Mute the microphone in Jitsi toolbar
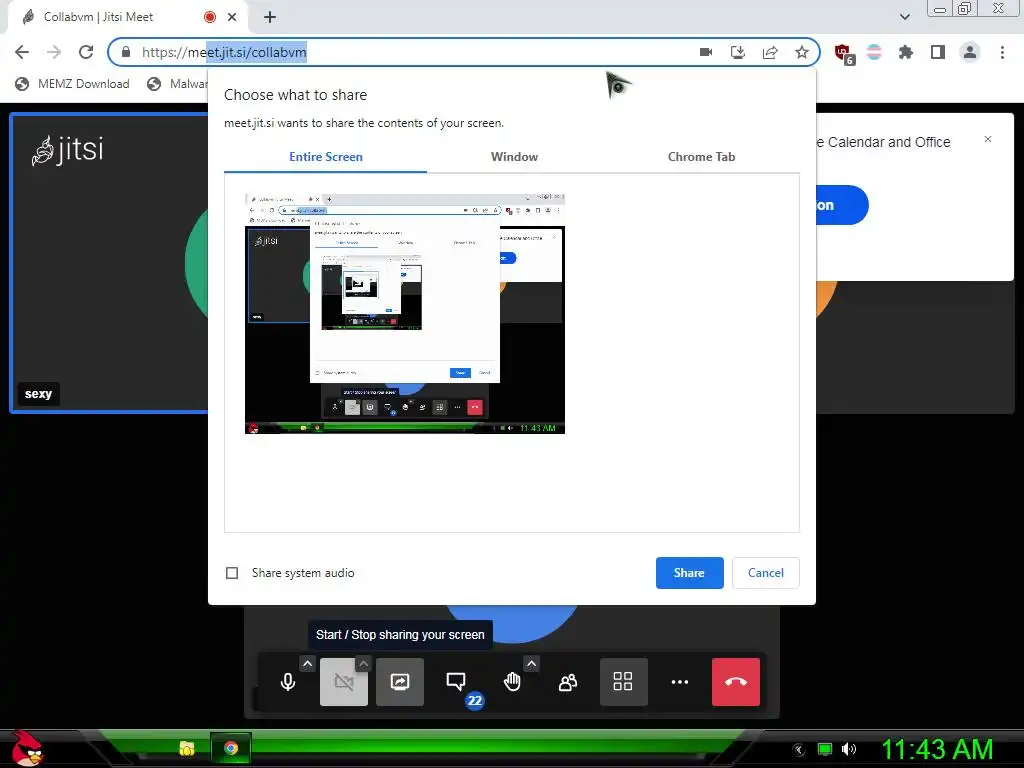Viewport: 1024px width, 768px height. tap(288, 682)
